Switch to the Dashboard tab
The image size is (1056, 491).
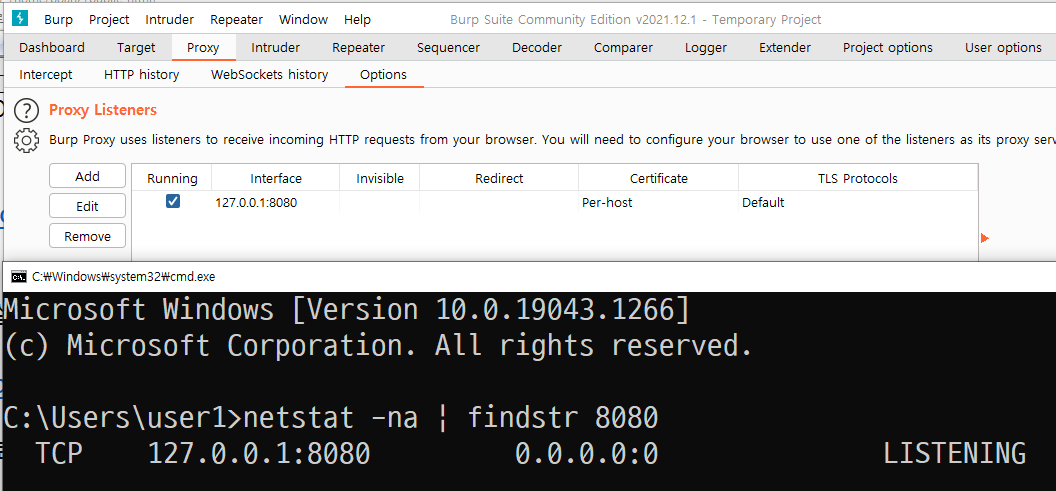[52, 48]
